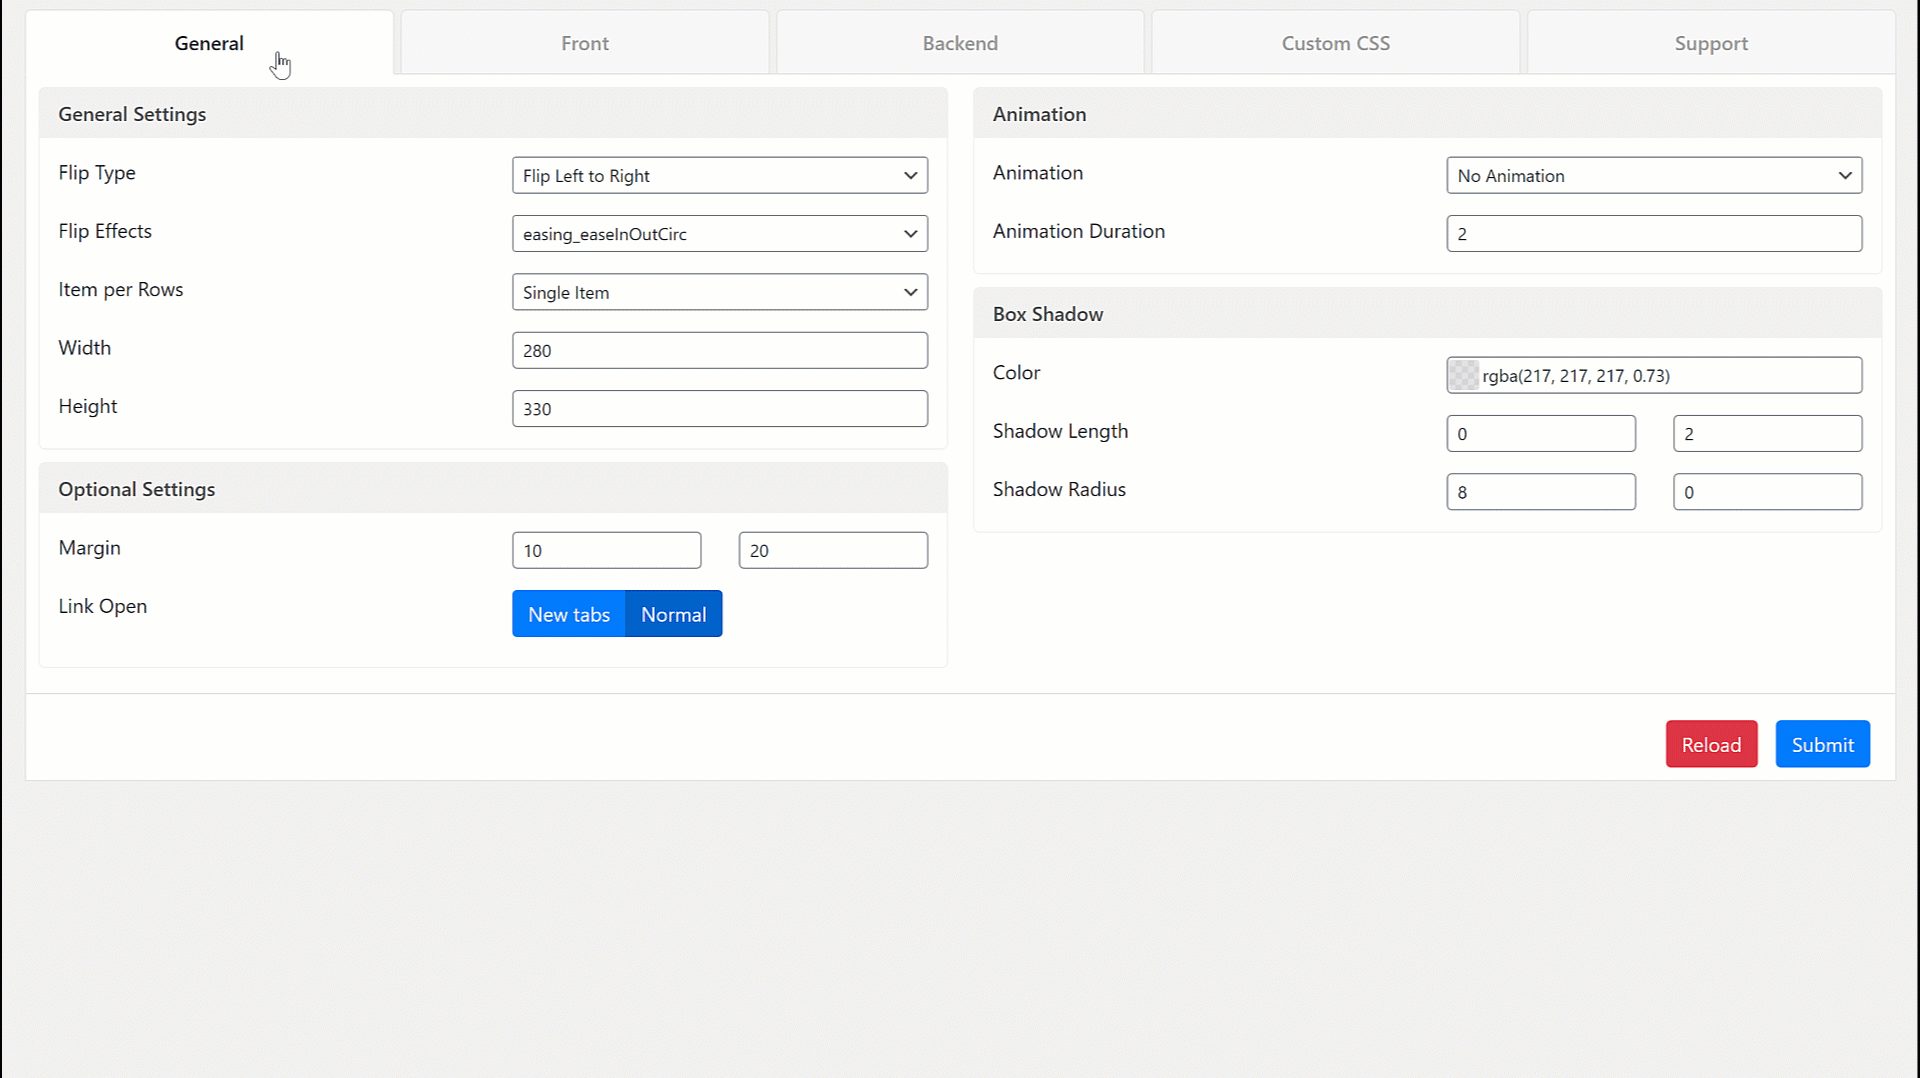Image resolution: width=1920 pixels, height=1078 pixels.
Task: Go to the Custom CSS tab
Action: coord(1336,43)
